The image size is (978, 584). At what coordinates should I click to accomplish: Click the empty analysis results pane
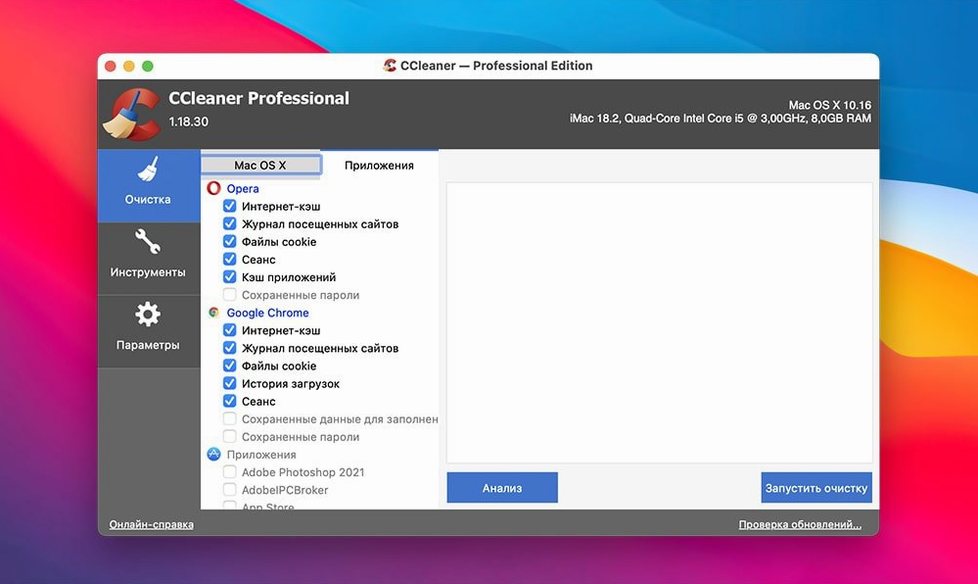tap(659, 323)
